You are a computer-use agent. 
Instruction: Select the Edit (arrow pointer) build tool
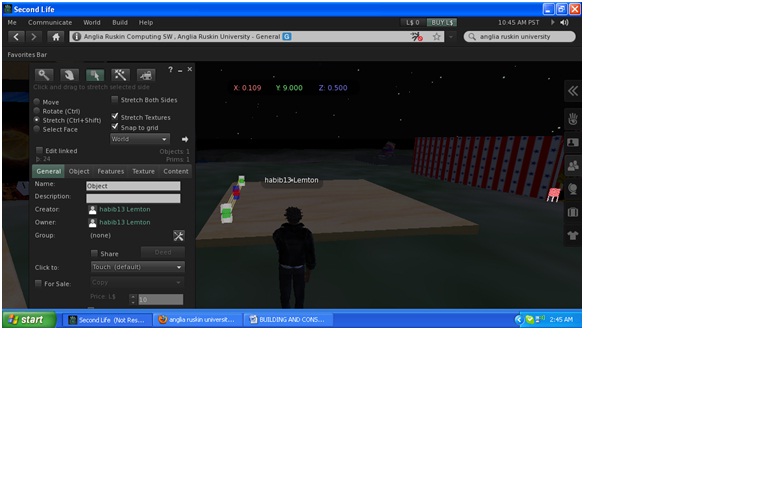(x=95, y=74)
